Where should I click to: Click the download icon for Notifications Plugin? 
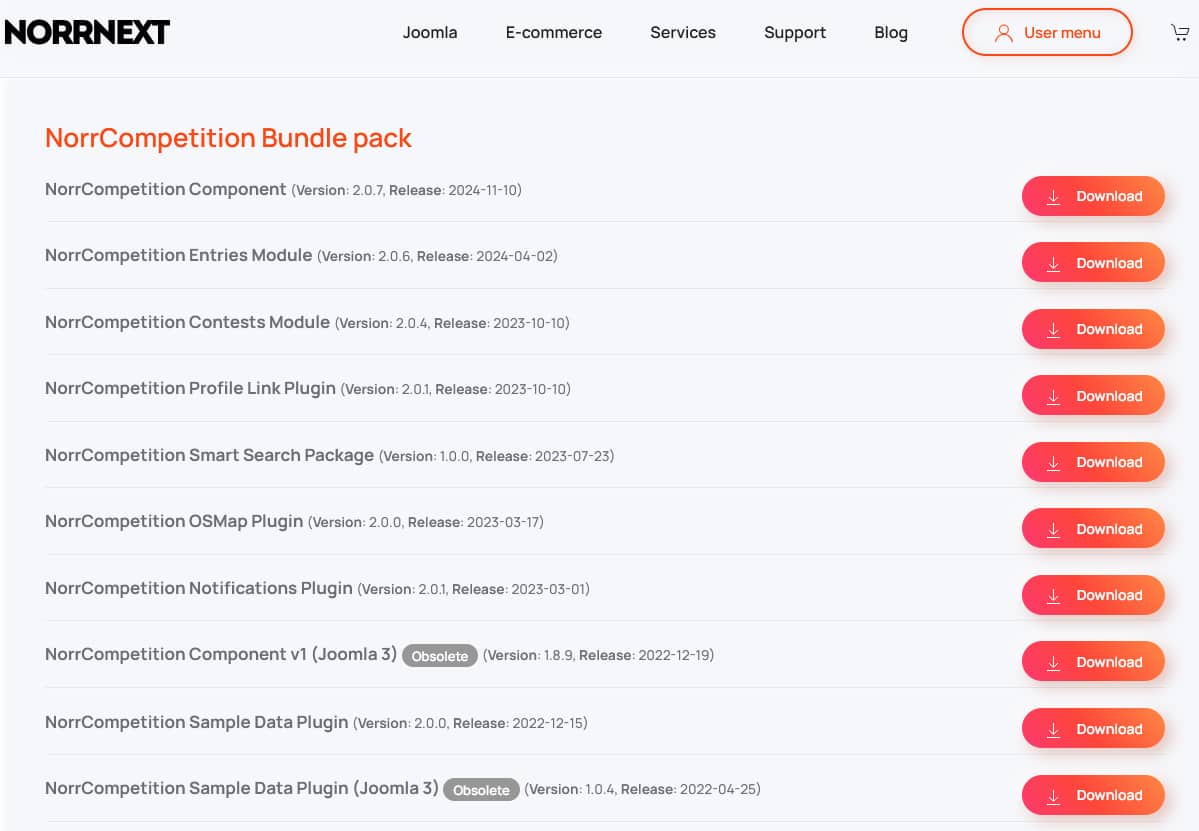(x=1053, y=595)
